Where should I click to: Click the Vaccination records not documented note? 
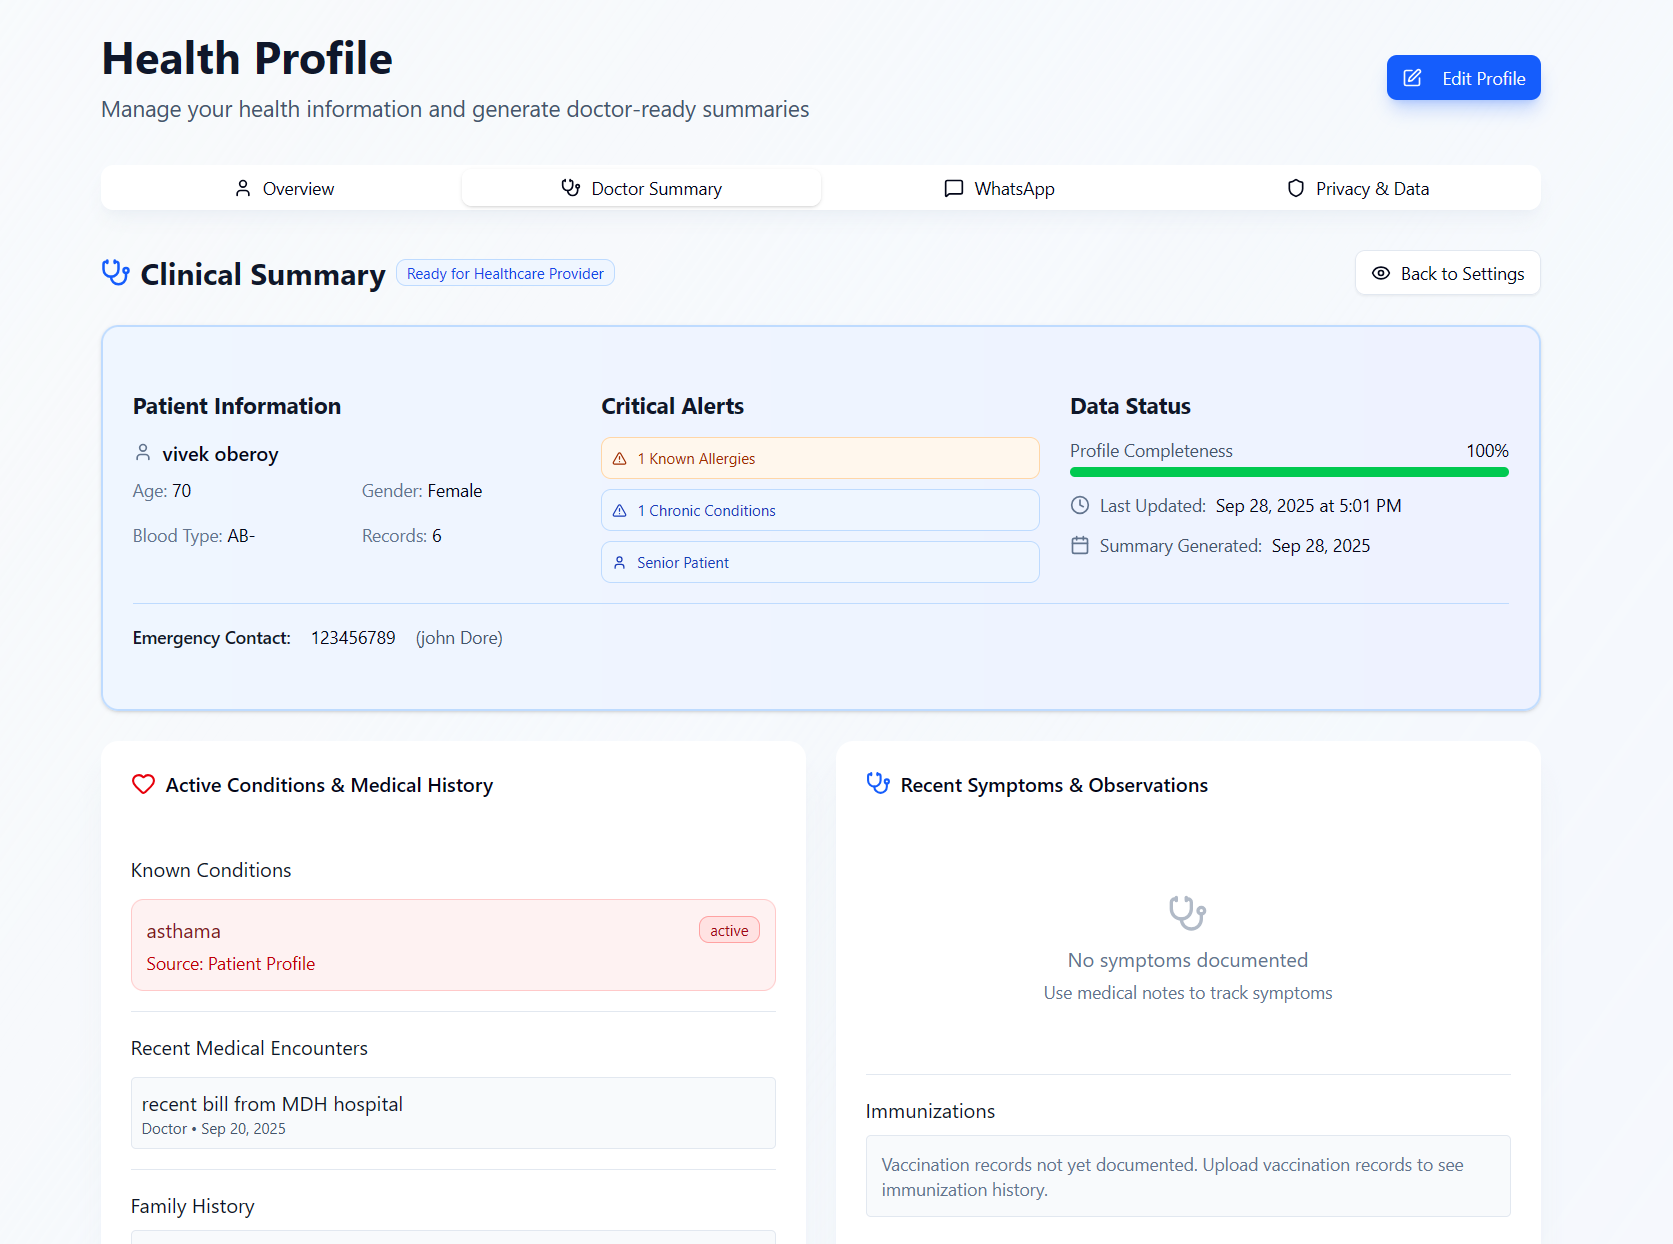(x=1188, y=1176)
